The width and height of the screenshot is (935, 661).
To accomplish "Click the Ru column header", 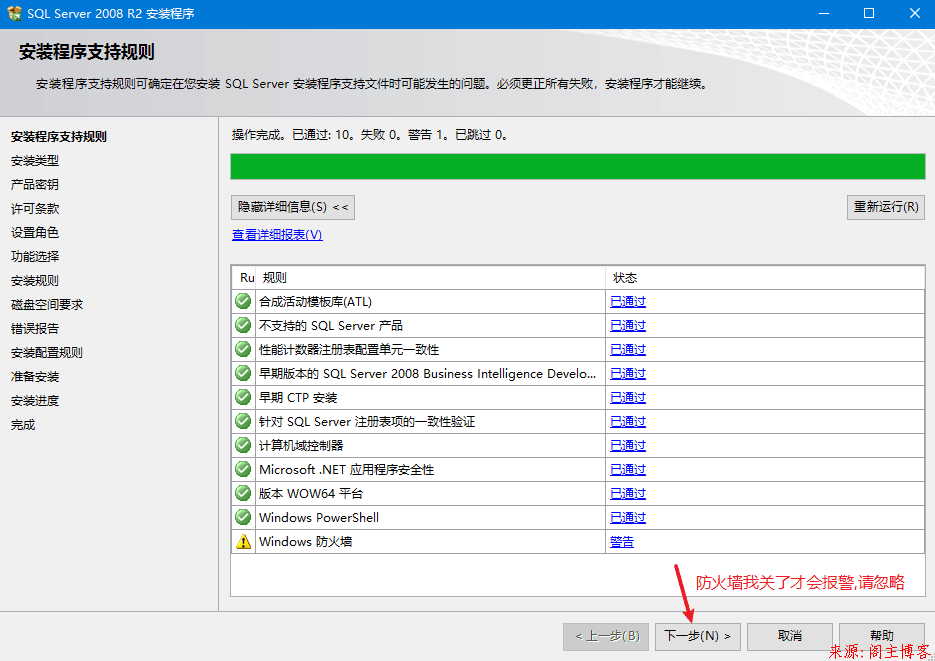I will [x=244, y=278].
